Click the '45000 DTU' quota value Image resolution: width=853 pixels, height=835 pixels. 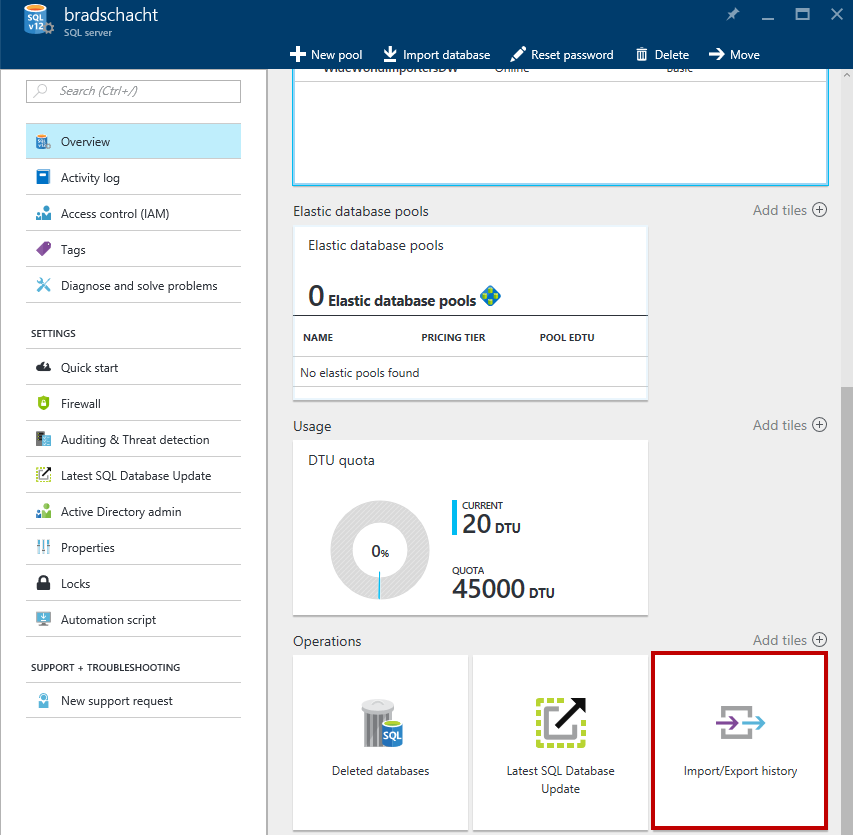pyautogui.click(x=503, y=589)
